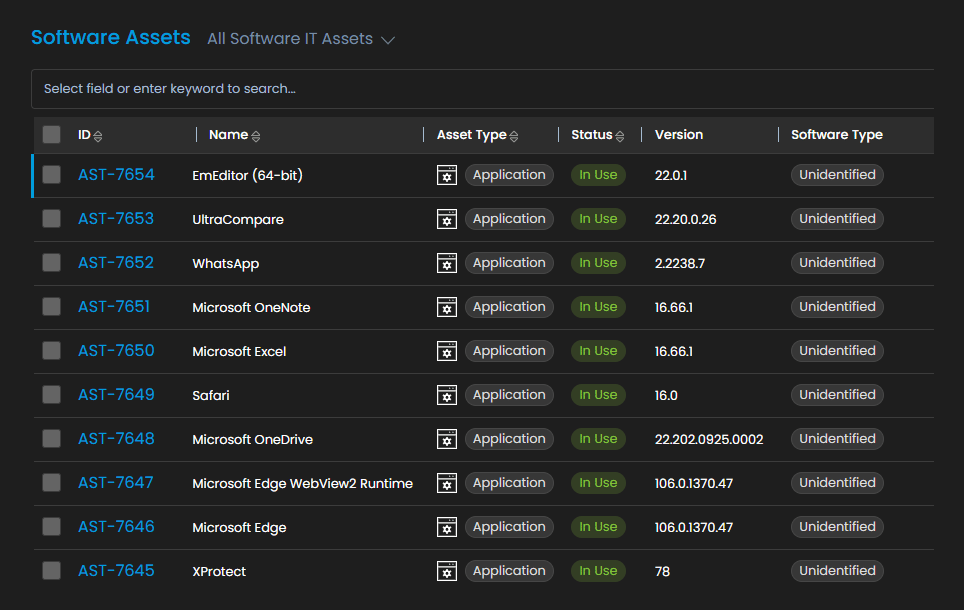Select the checkbox for AST-7654
The width and height of the screenshot is (964, 610).
pyautogui.click(x=52, y=175)
